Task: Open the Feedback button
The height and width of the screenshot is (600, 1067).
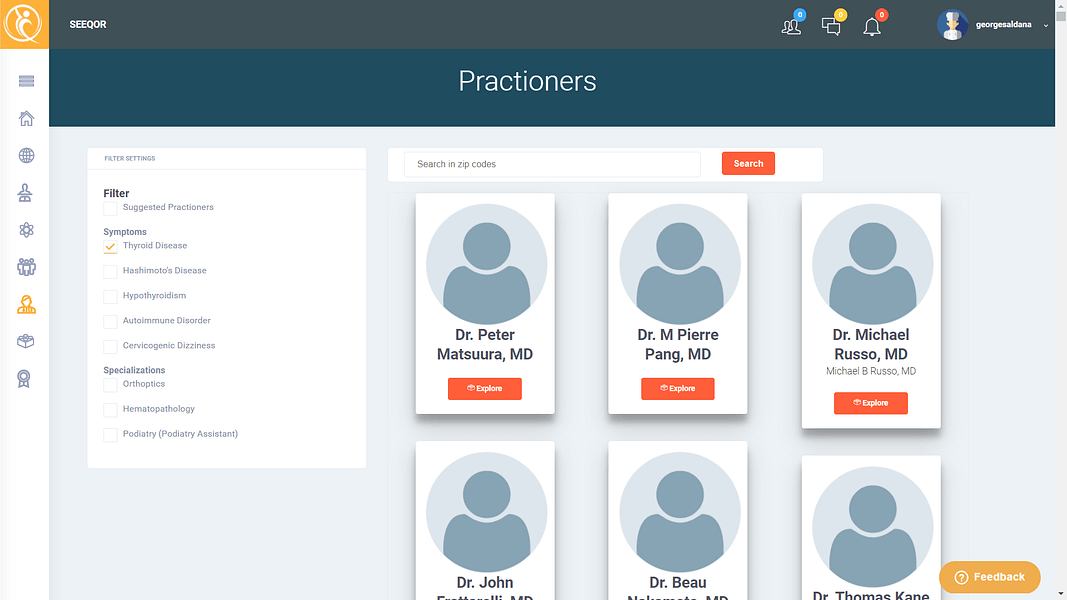Action: pyautogui.click(x=989, y=577)
